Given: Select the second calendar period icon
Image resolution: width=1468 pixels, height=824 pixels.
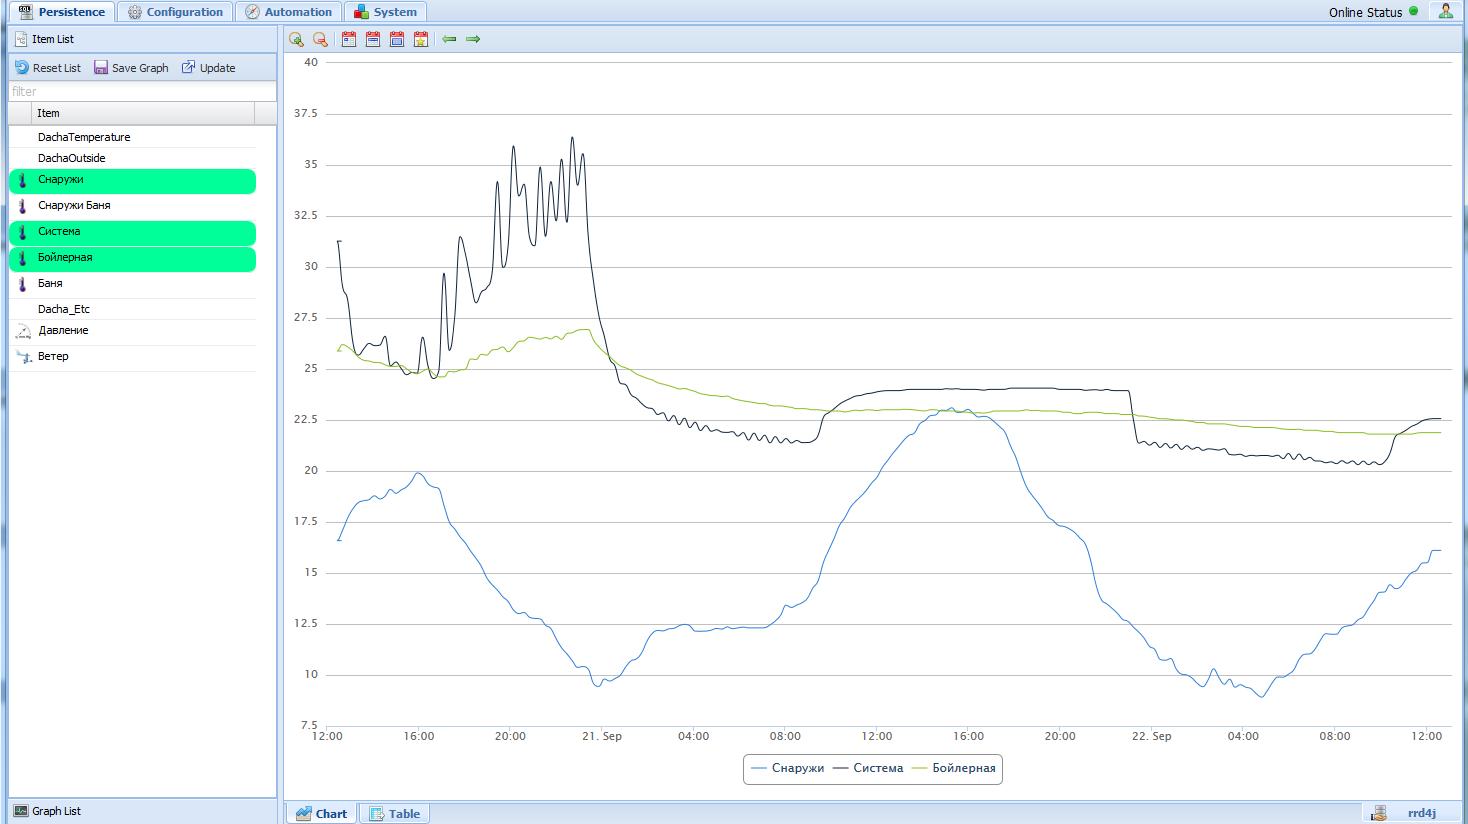Looking at the screenshot, I should coord(373,39).
